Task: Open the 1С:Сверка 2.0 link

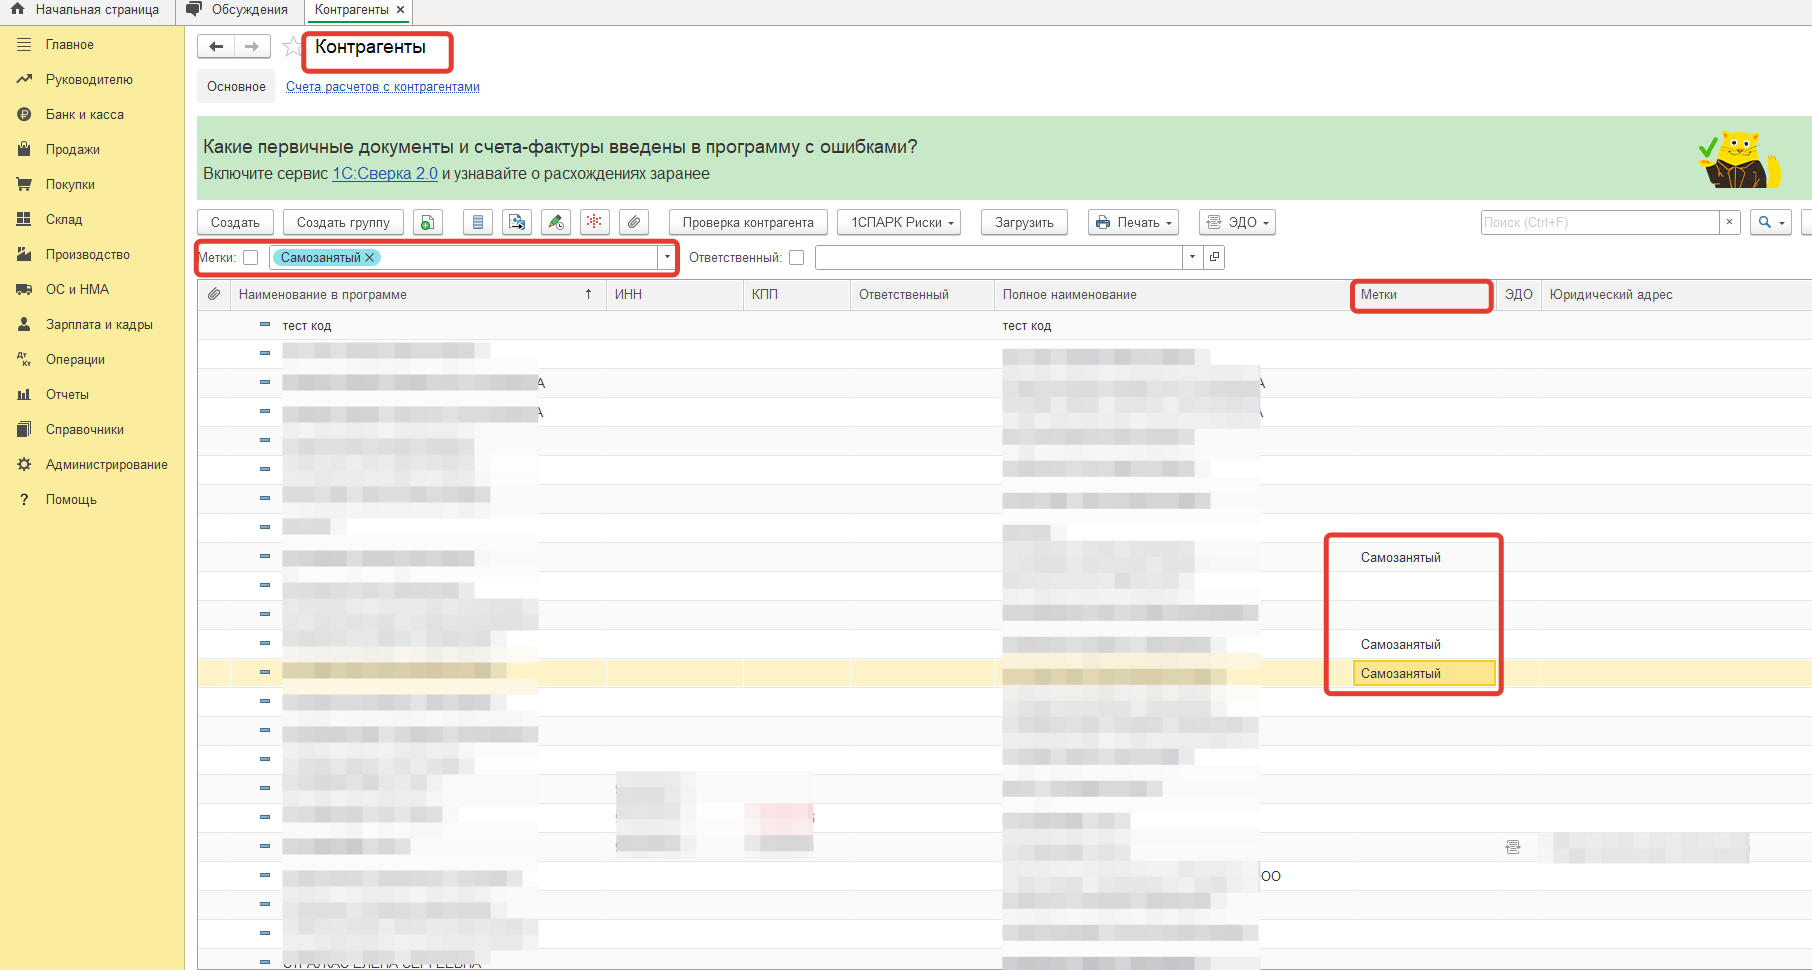Action: click(x=385, y=174)
